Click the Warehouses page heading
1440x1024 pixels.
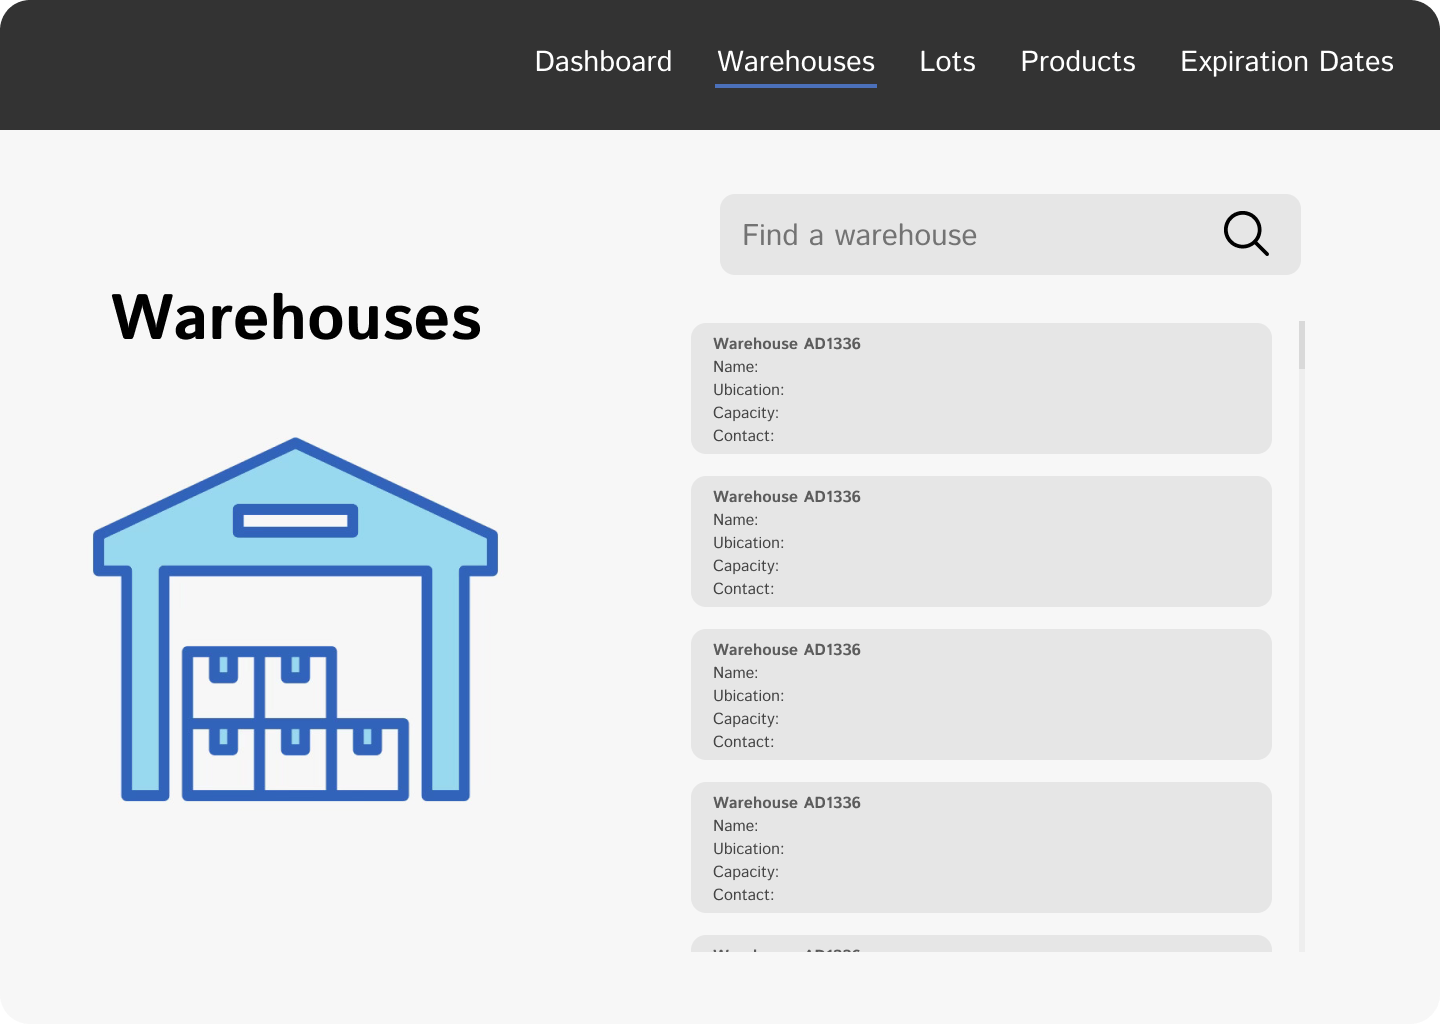(x=297, y=317)
